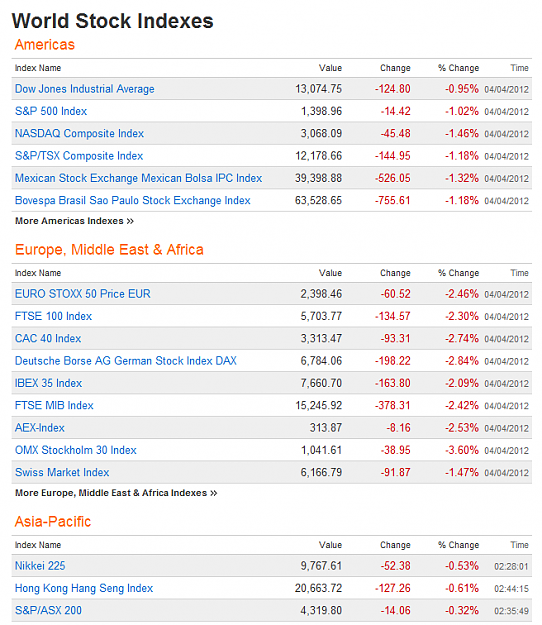
Task: Click S&P/ASX 200 time 02:35:49
Action: (x=511, y=611)
